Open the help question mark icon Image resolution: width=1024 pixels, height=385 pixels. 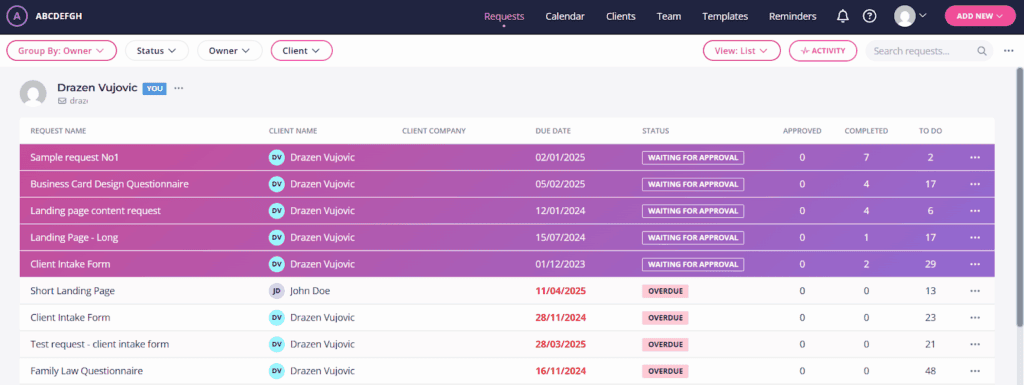tap(869, 16)
